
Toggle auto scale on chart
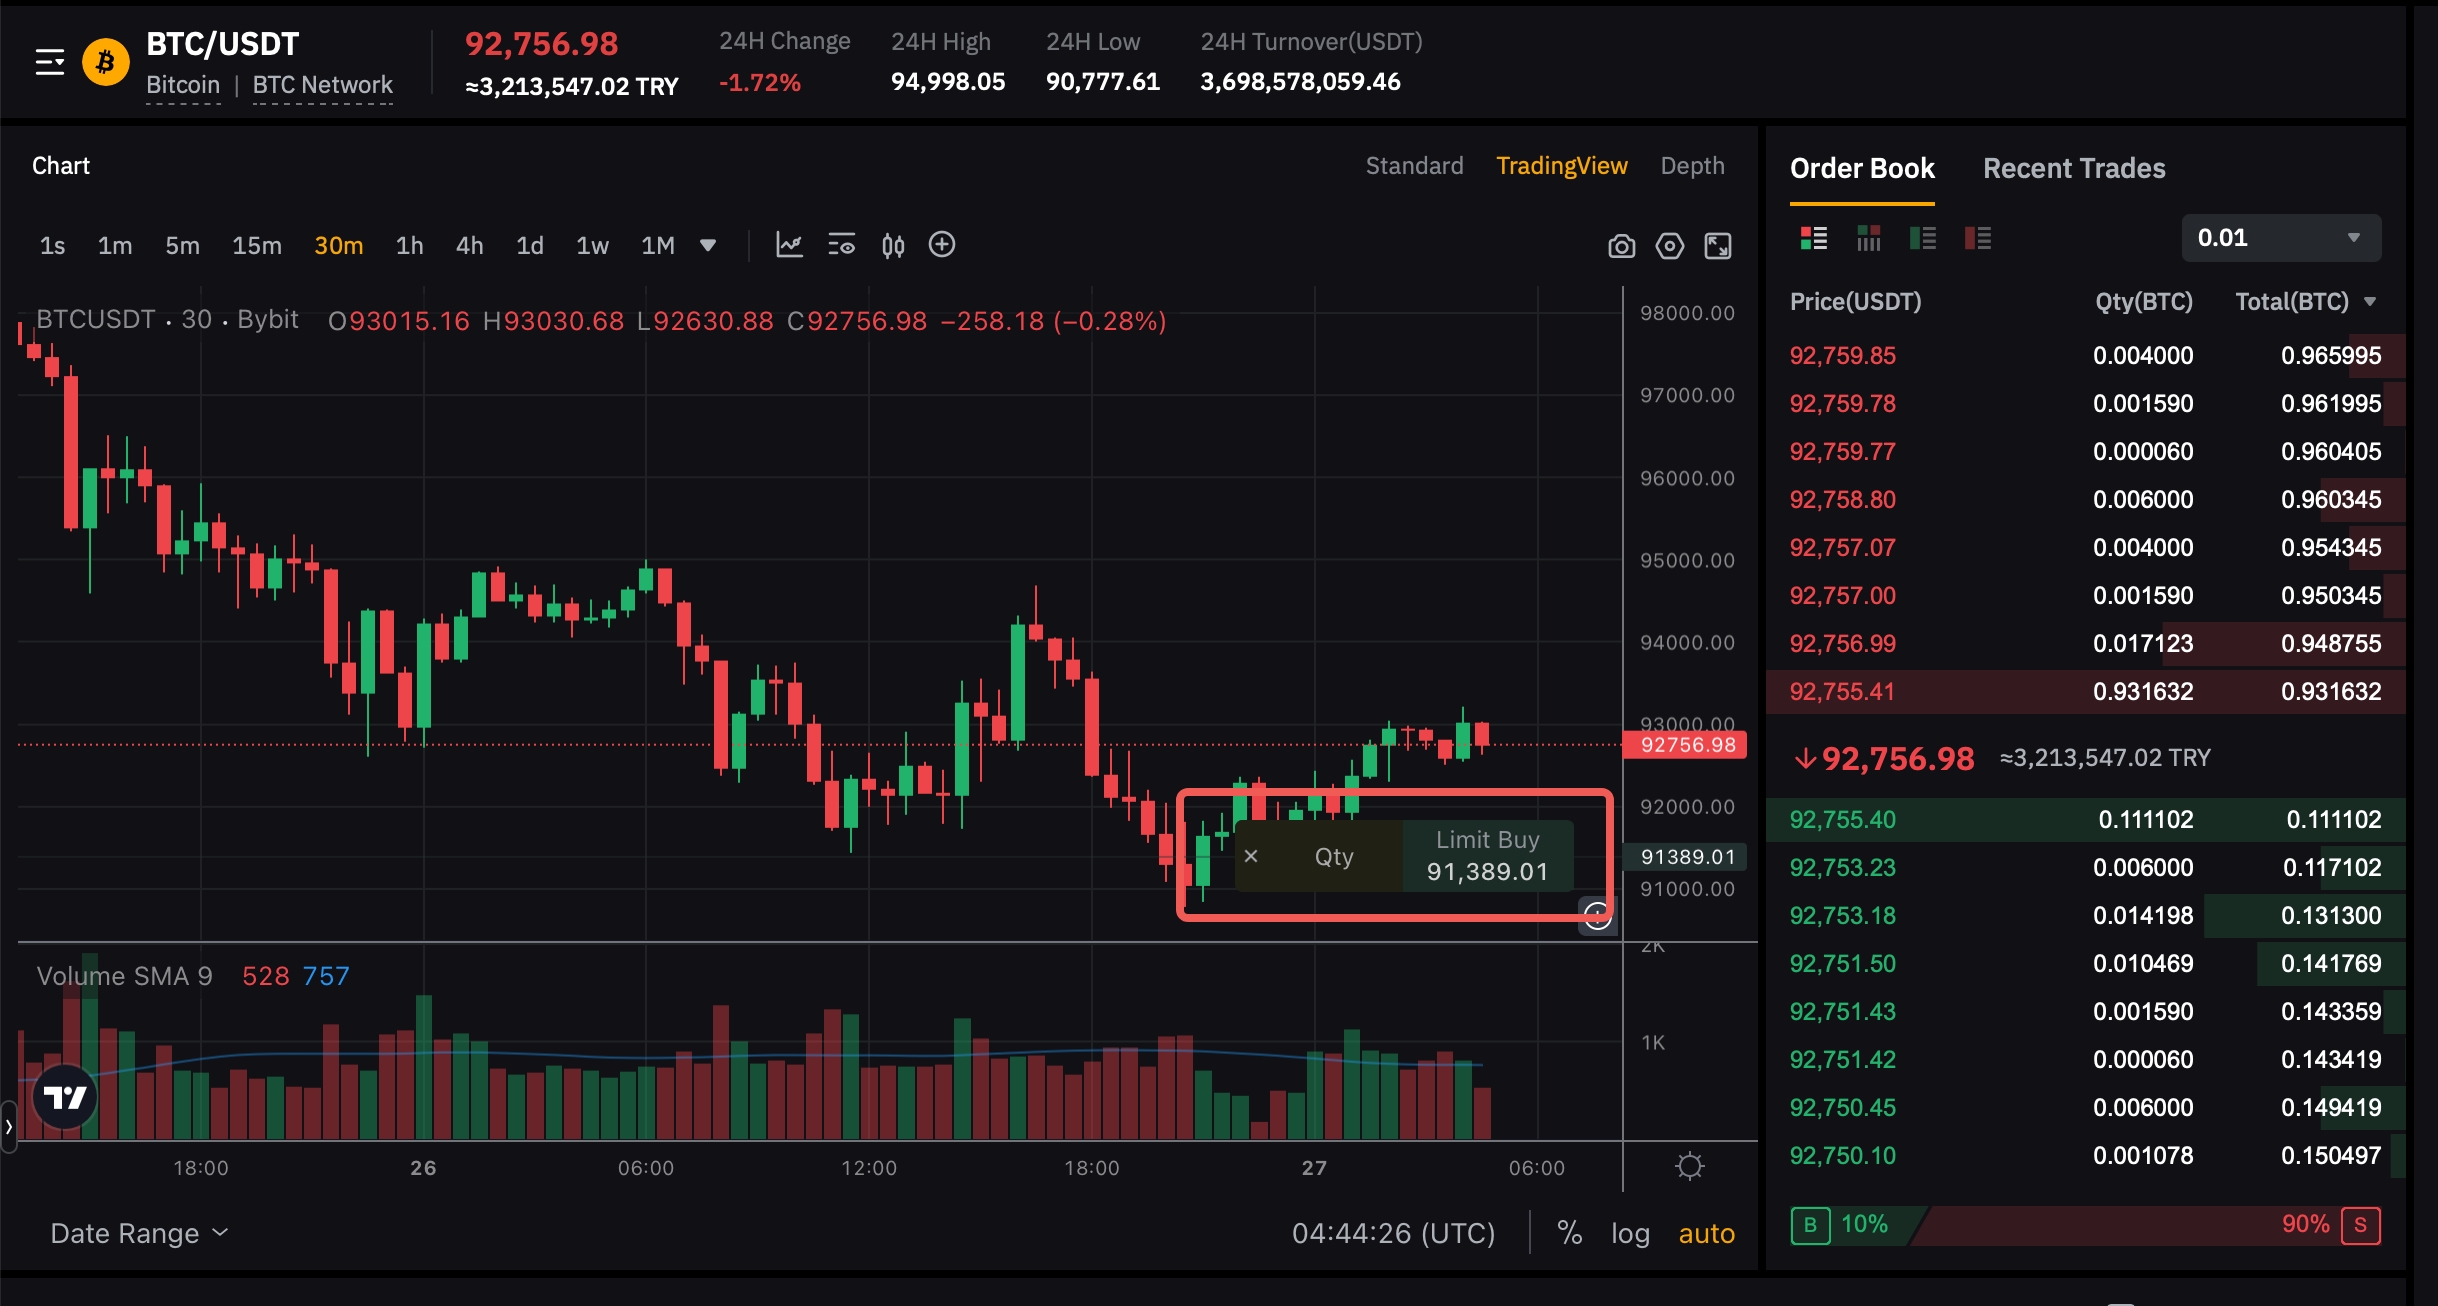1706,1233
